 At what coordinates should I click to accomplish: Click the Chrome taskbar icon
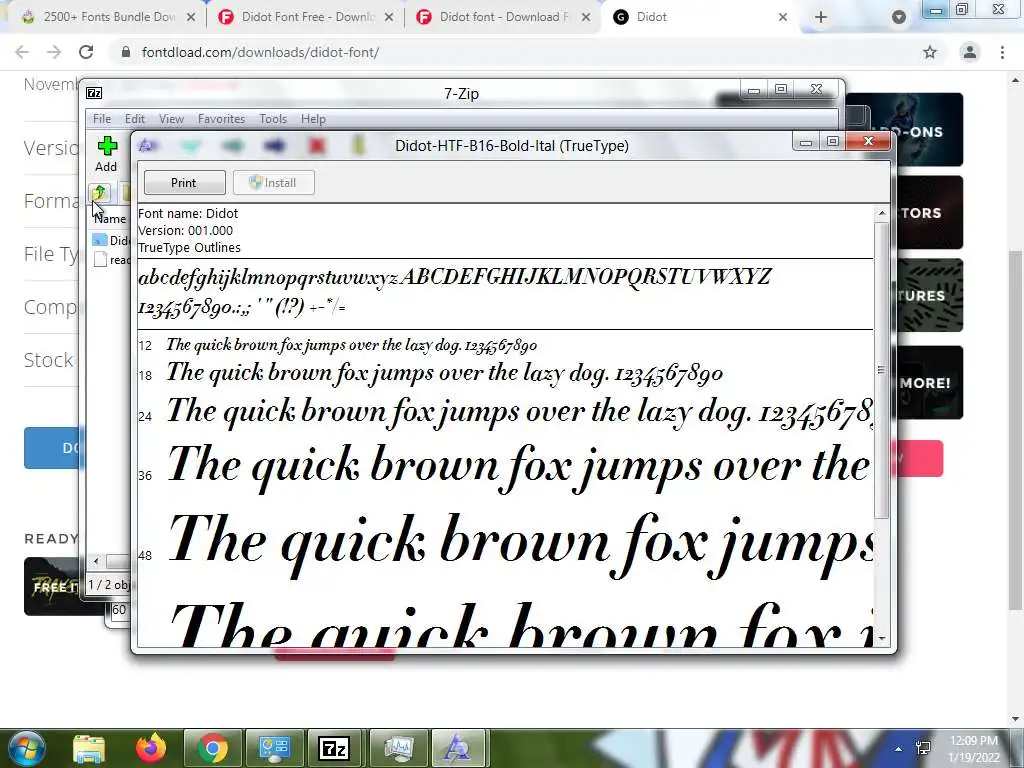(213, 748)
